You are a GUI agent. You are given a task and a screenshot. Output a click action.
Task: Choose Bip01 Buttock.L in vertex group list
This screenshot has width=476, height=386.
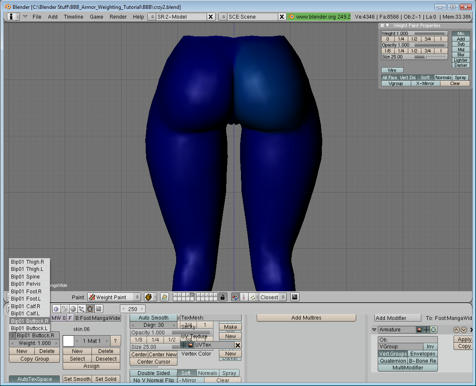pos(29,328)
